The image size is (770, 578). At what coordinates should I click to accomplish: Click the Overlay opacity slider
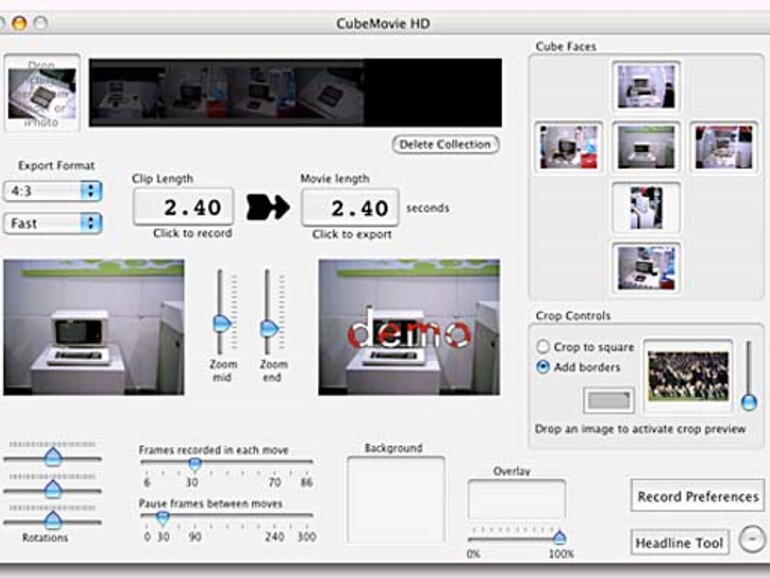(x=518, y=538)
